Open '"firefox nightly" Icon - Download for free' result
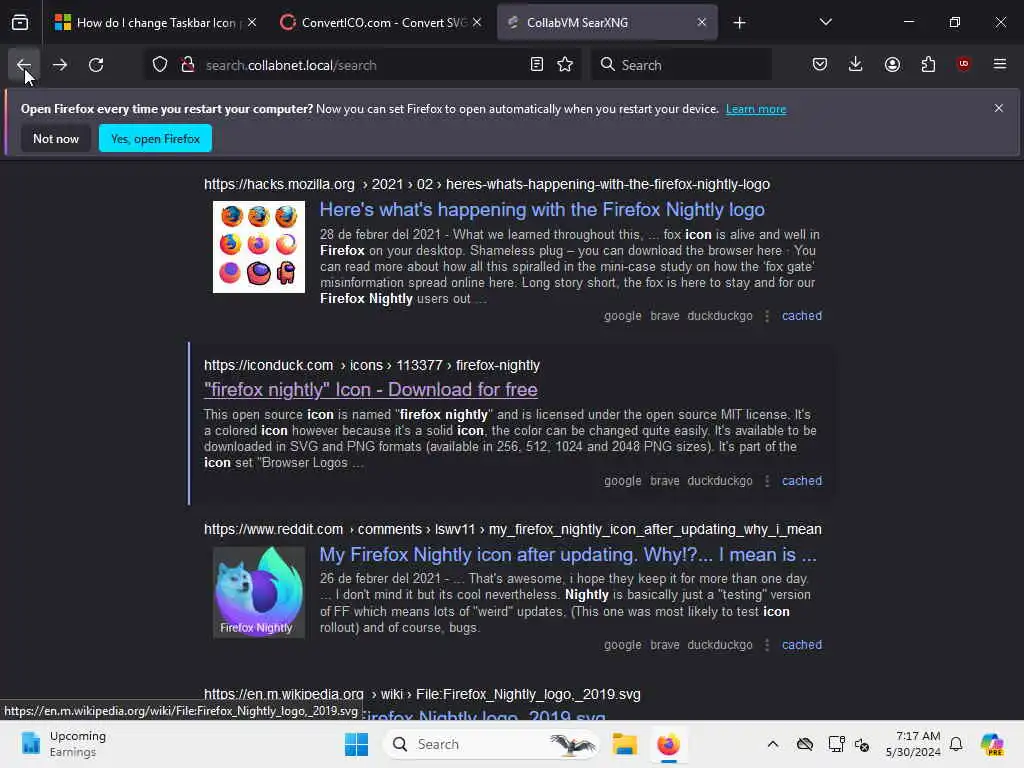Image resolution: width=1024 pixels, height=768 pixels. point(371,390)
